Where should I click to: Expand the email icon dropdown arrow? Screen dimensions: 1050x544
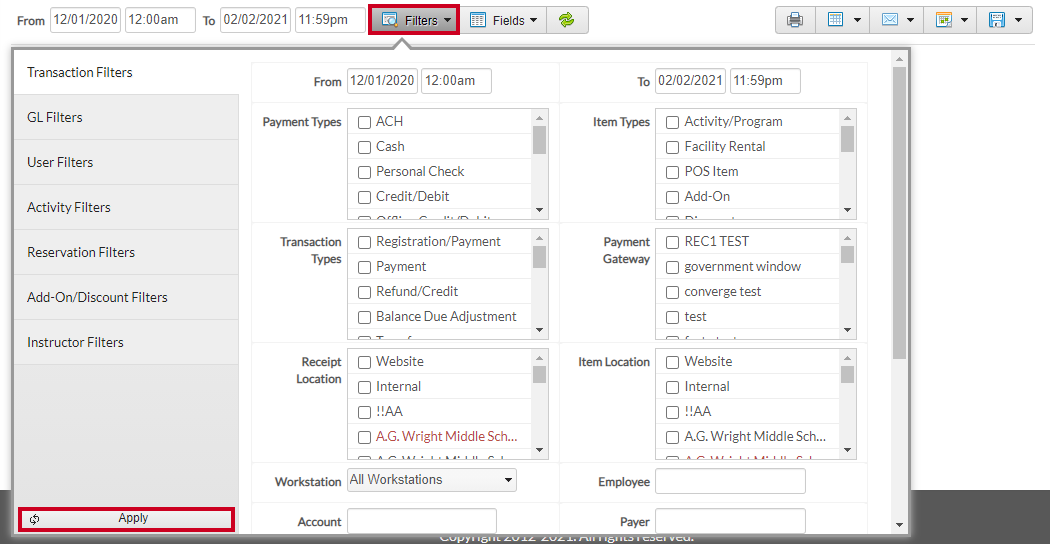point(911,20)
